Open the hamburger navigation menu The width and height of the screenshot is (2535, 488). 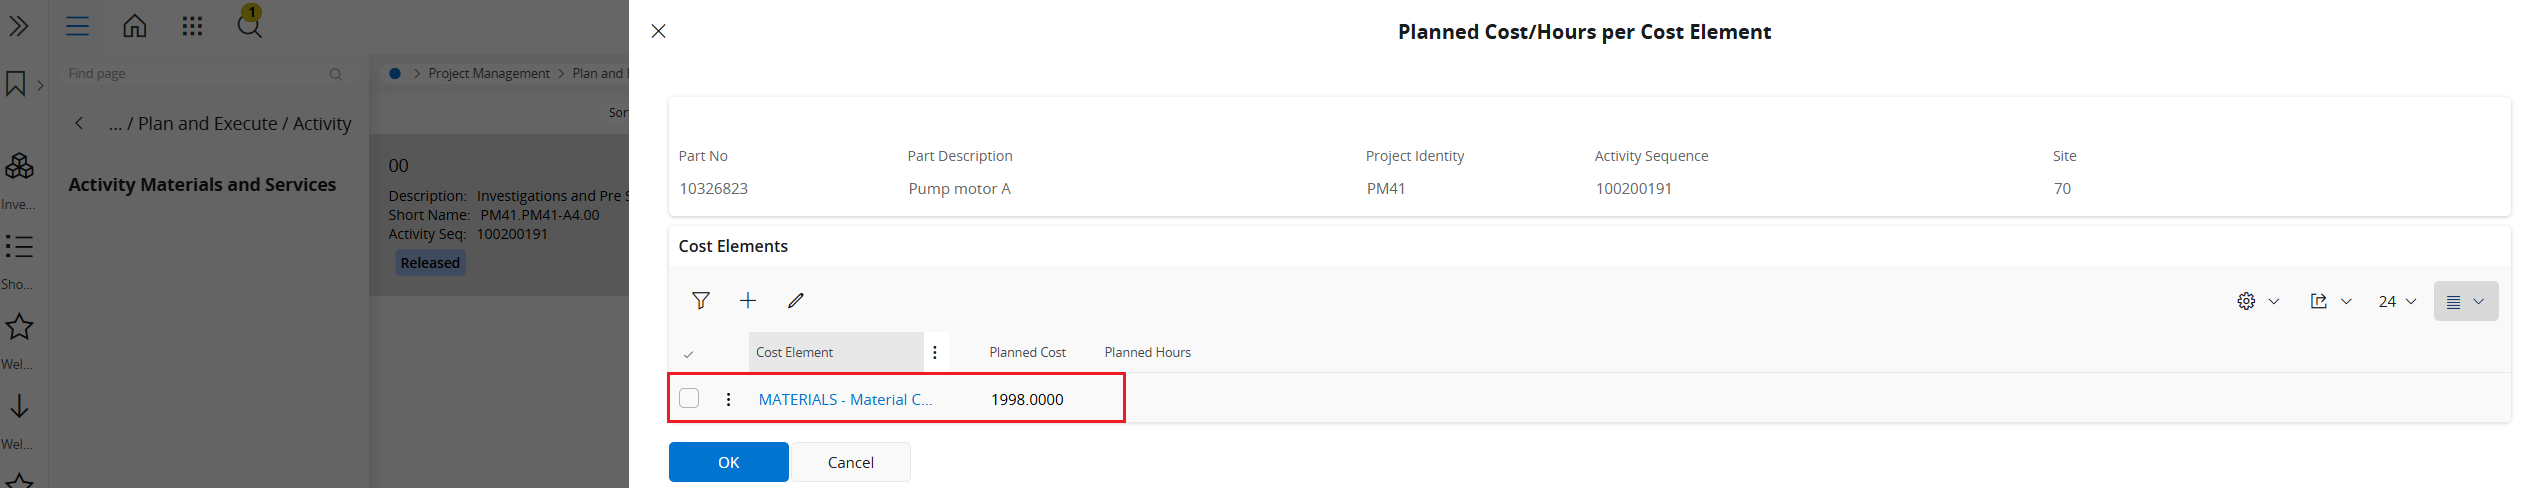click(77, 26)
